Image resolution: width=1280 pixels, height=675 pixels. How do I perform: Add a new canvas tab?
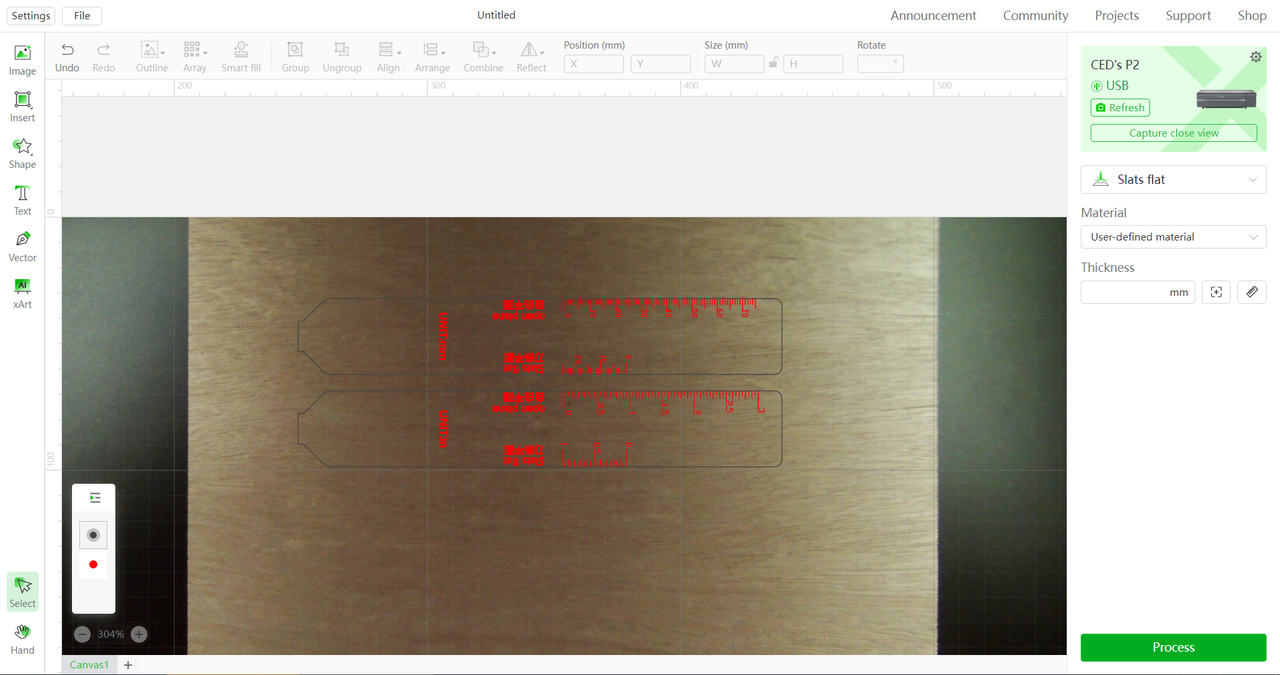coord(128,665)
